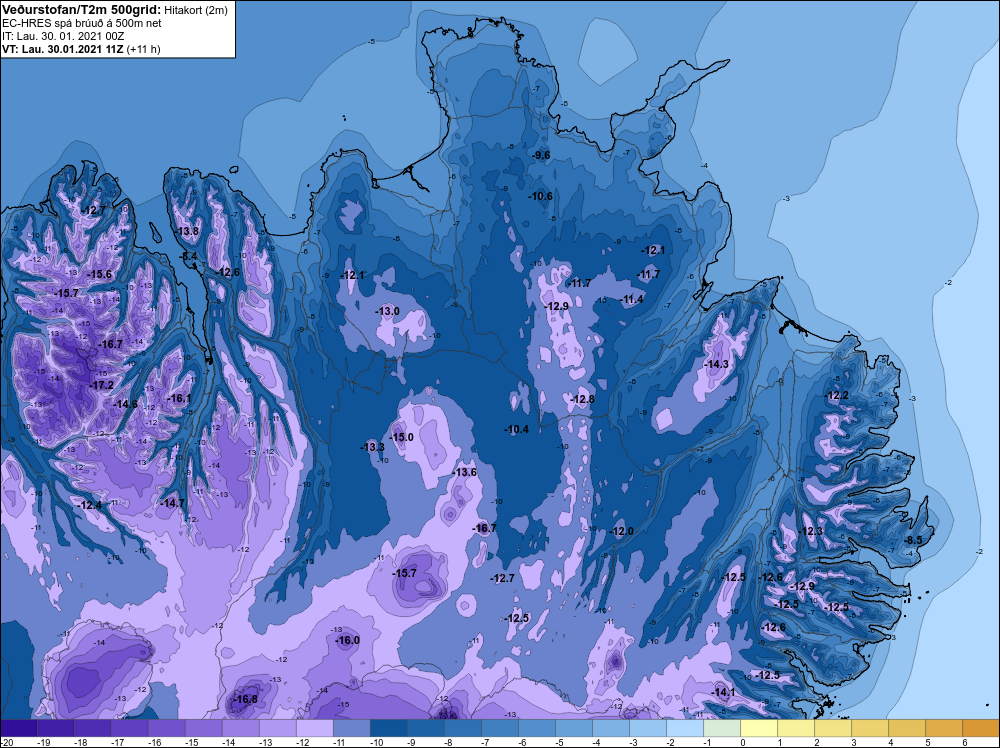The height and width of the screenshot is (748, 1000).
Task: Click the legend swatch between -6 and -5
Action: coord(537,728)
